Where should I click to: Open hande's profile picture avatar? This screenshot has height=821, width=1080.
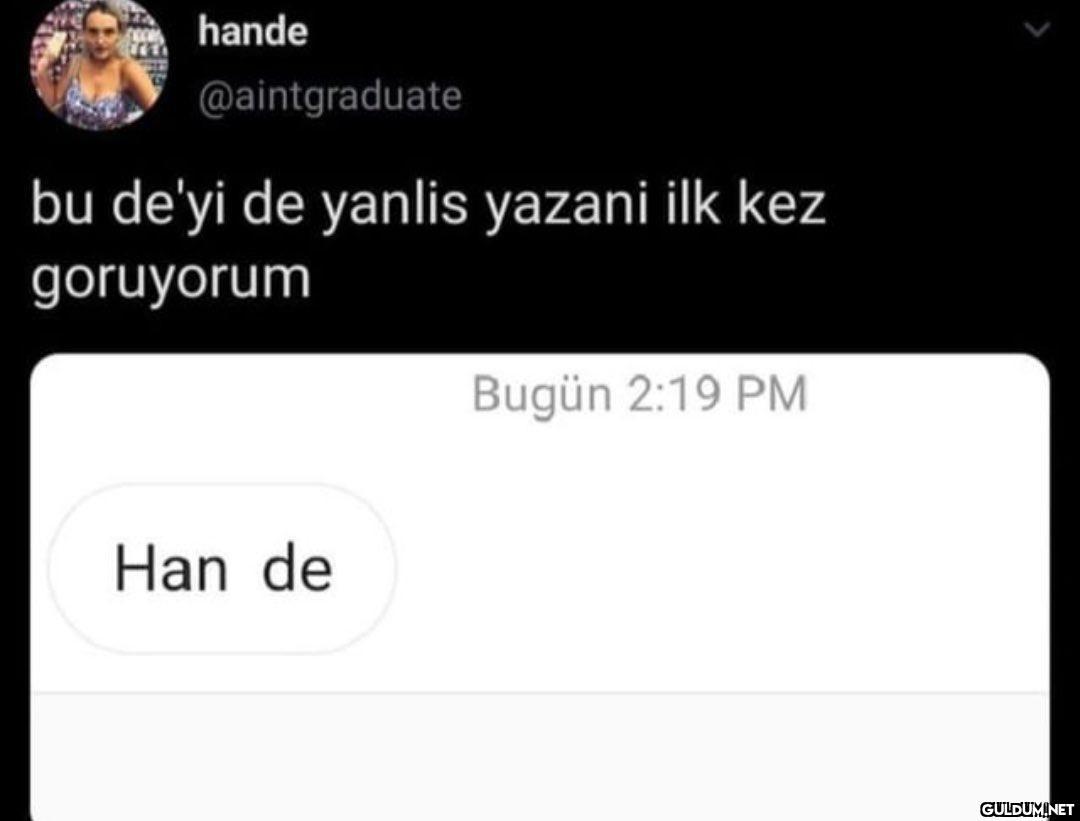click(98, 63)
